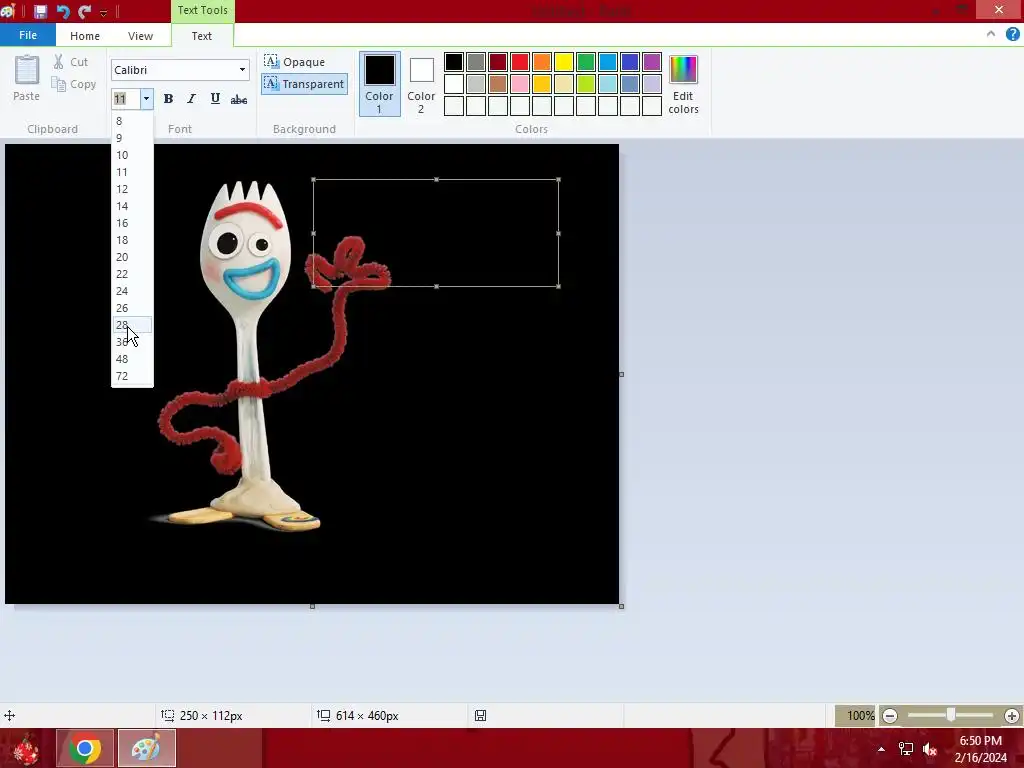
Task: Pick the red color swatch
Action: pos(520,62)
